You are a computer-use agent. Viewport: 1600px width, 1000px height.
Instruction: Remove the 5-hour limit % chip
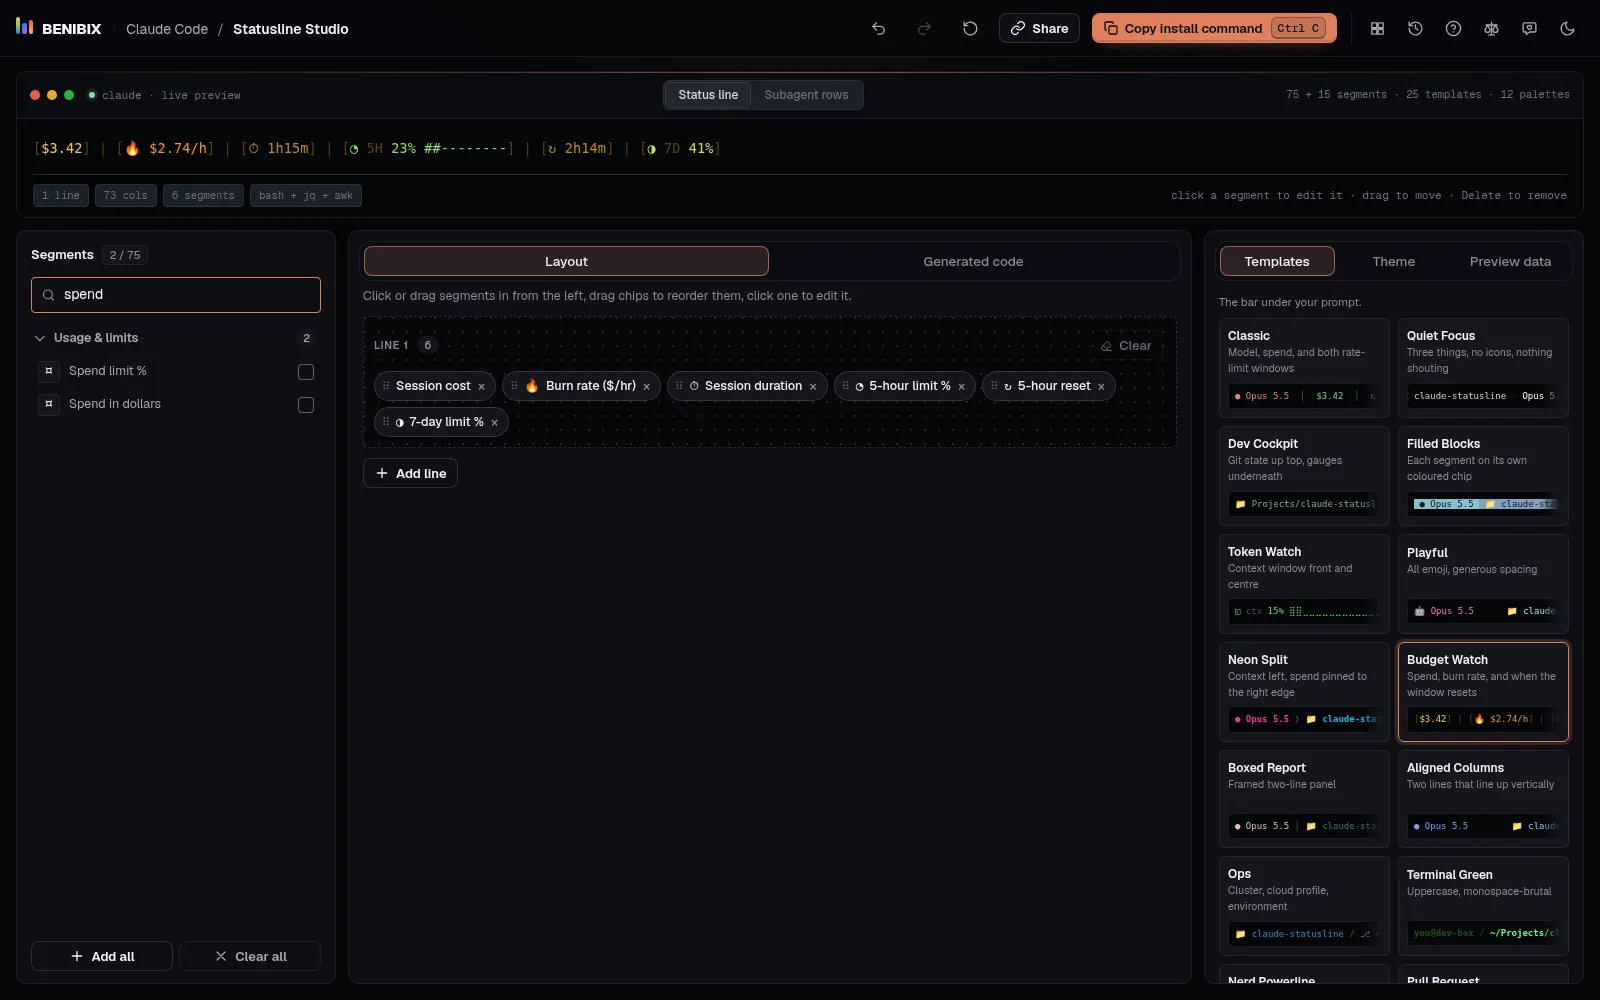click(x=961, y=387)
